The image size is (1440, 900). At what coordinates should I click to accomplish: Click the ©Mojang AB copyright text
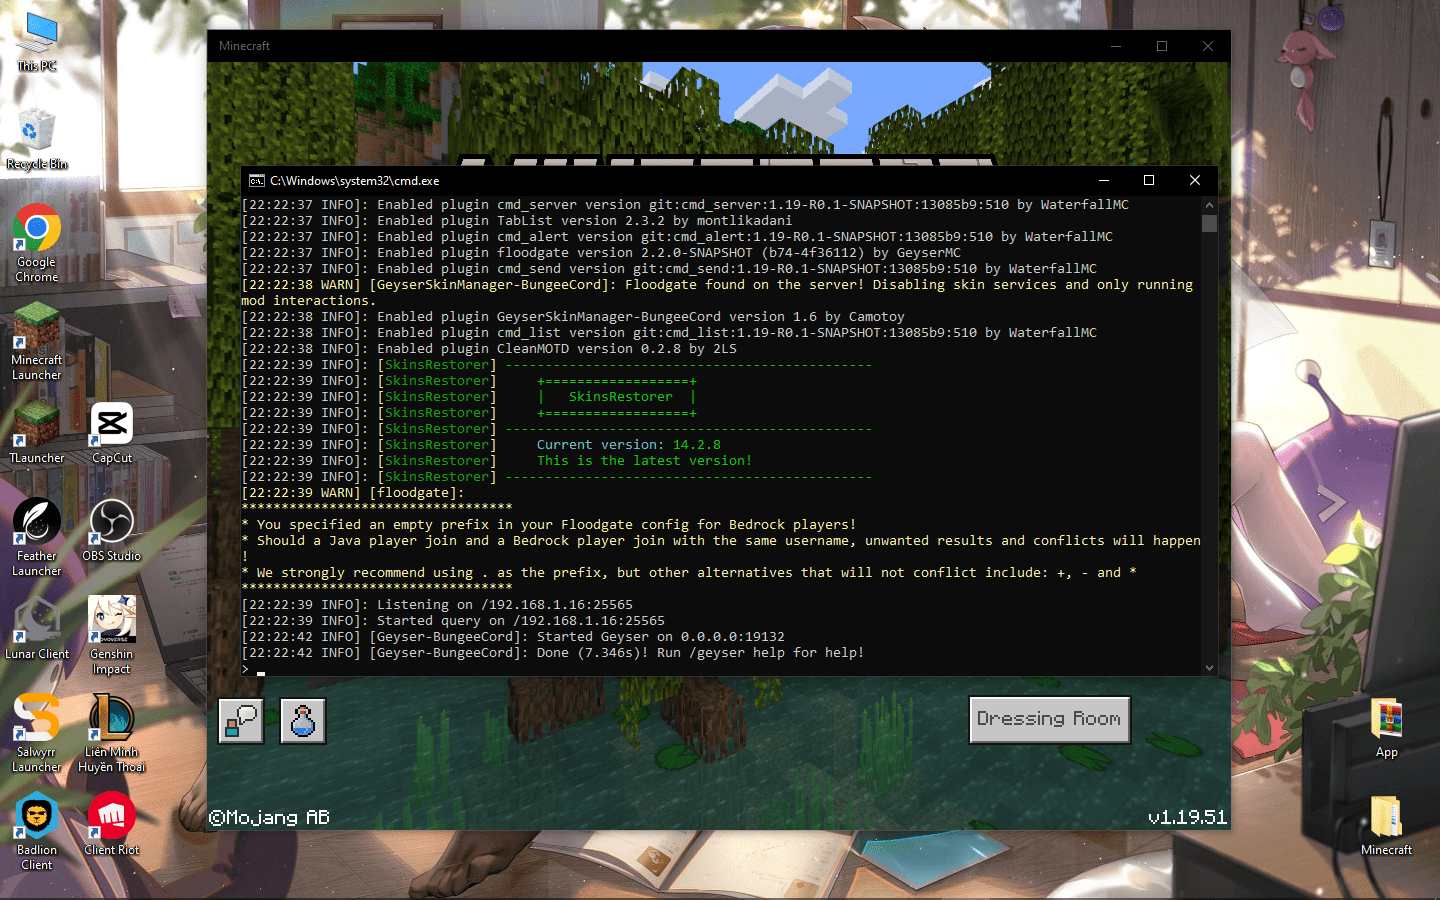click(269, 818)
